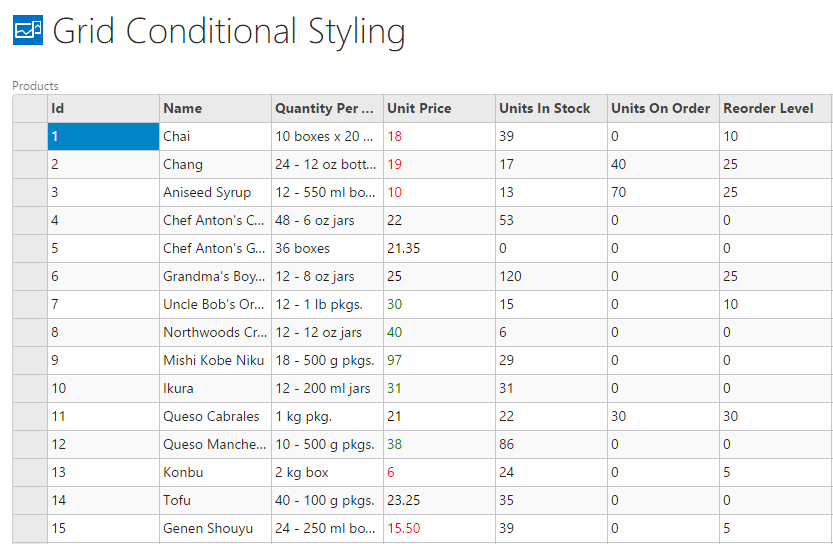Sort by the Id column header
Viewport: 833px width, 544px height.
[103, 108]
